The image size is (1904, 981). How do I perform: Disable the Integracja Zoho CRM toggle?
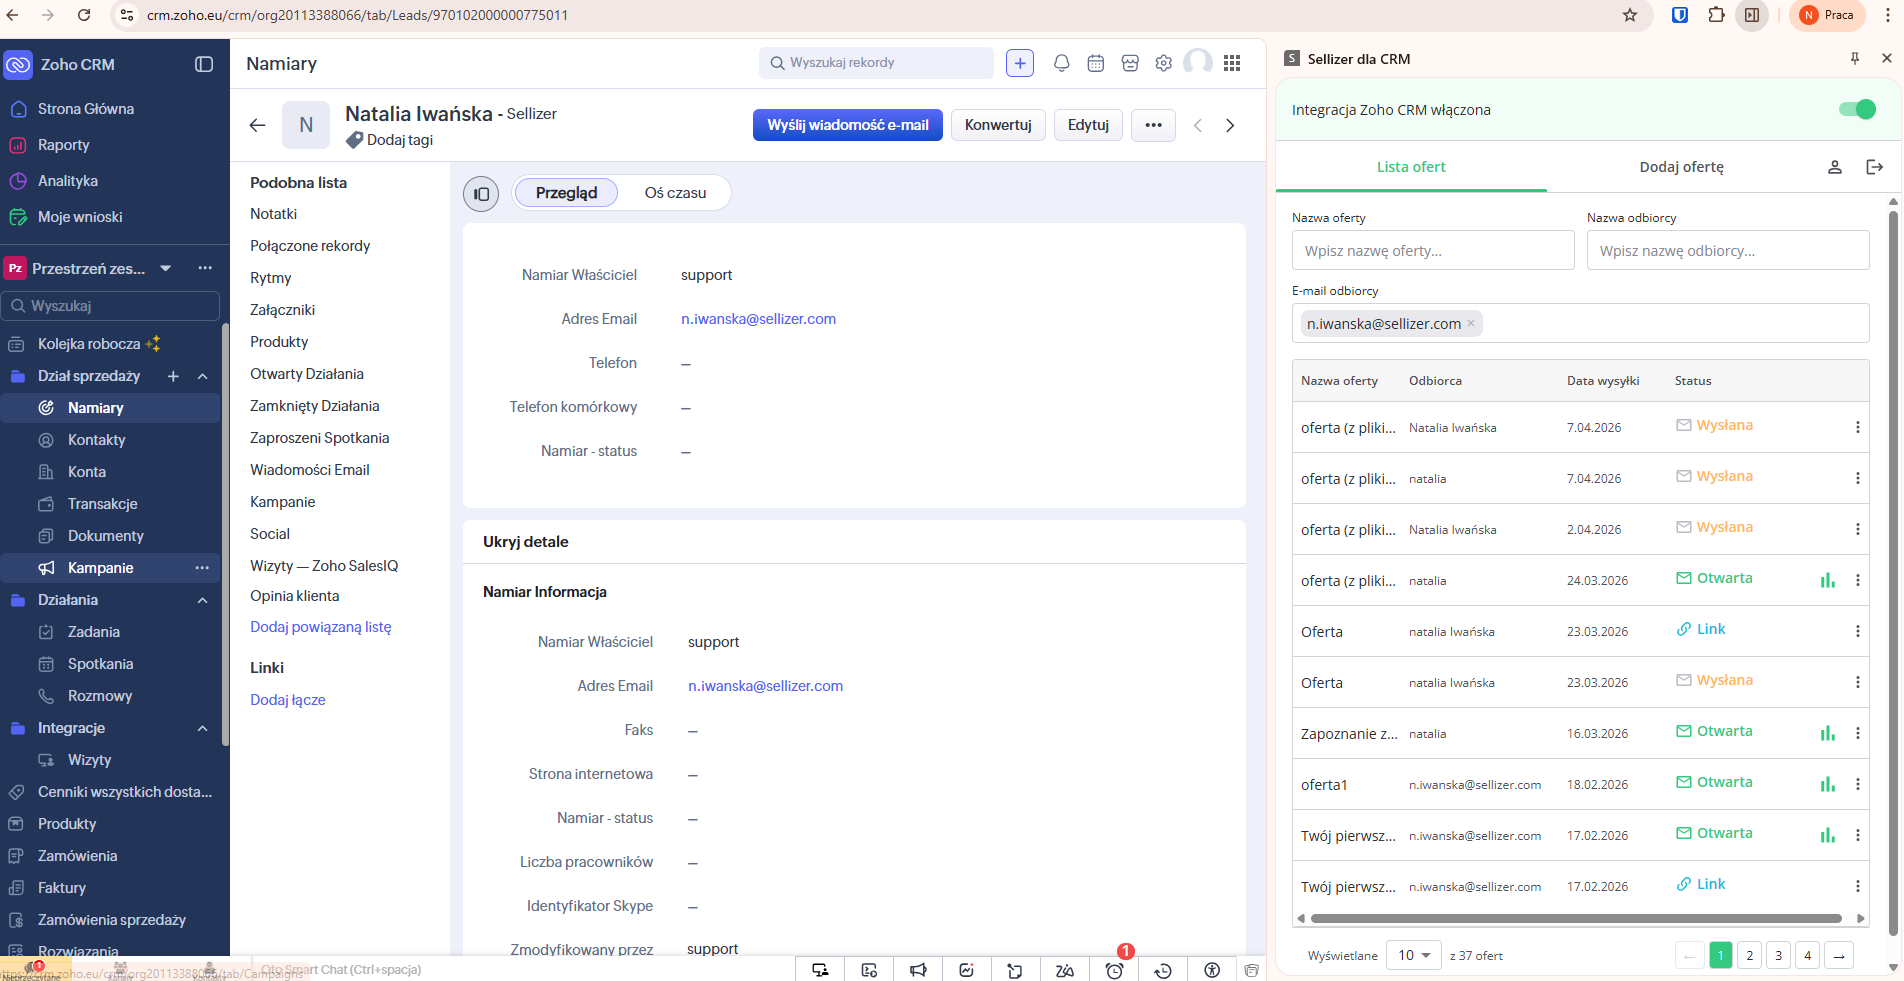click(x=1857, y=110)
